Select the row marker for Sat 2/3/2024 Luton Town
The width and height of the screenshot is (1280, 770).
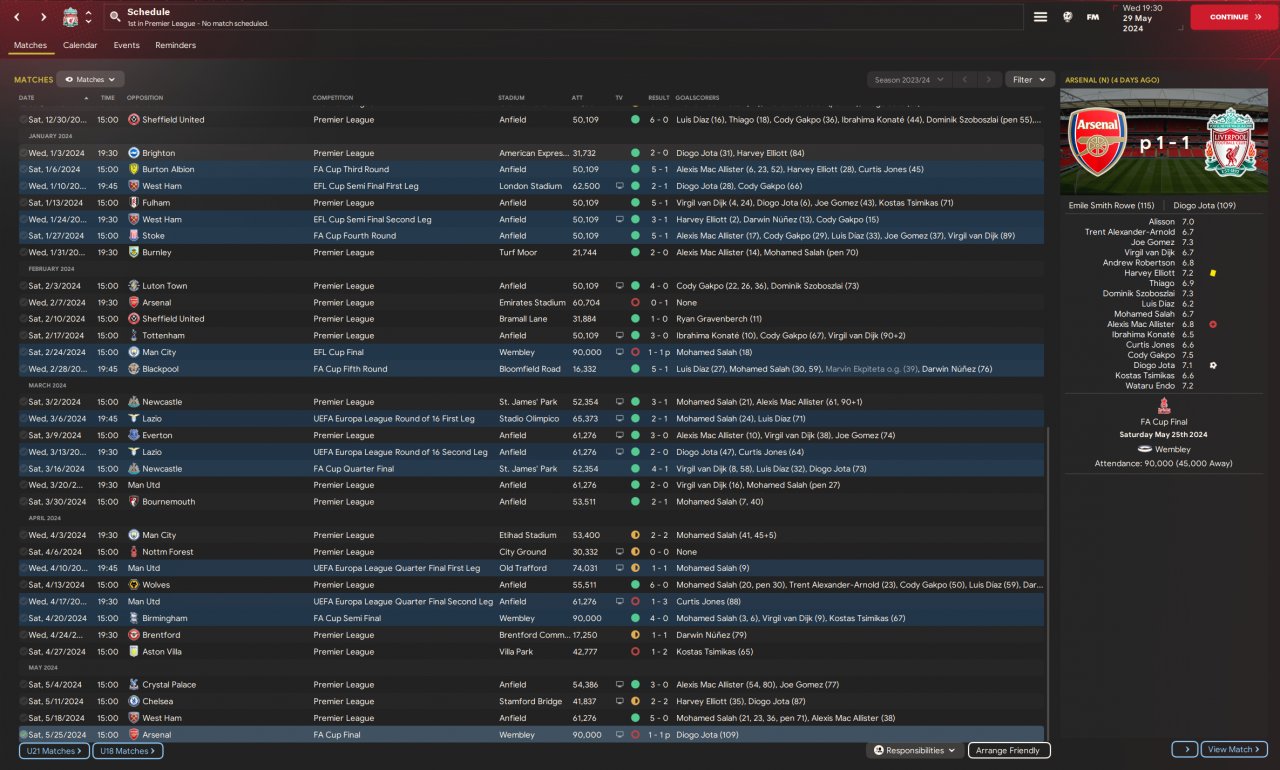pyautogui.click(x=23, y=286)
